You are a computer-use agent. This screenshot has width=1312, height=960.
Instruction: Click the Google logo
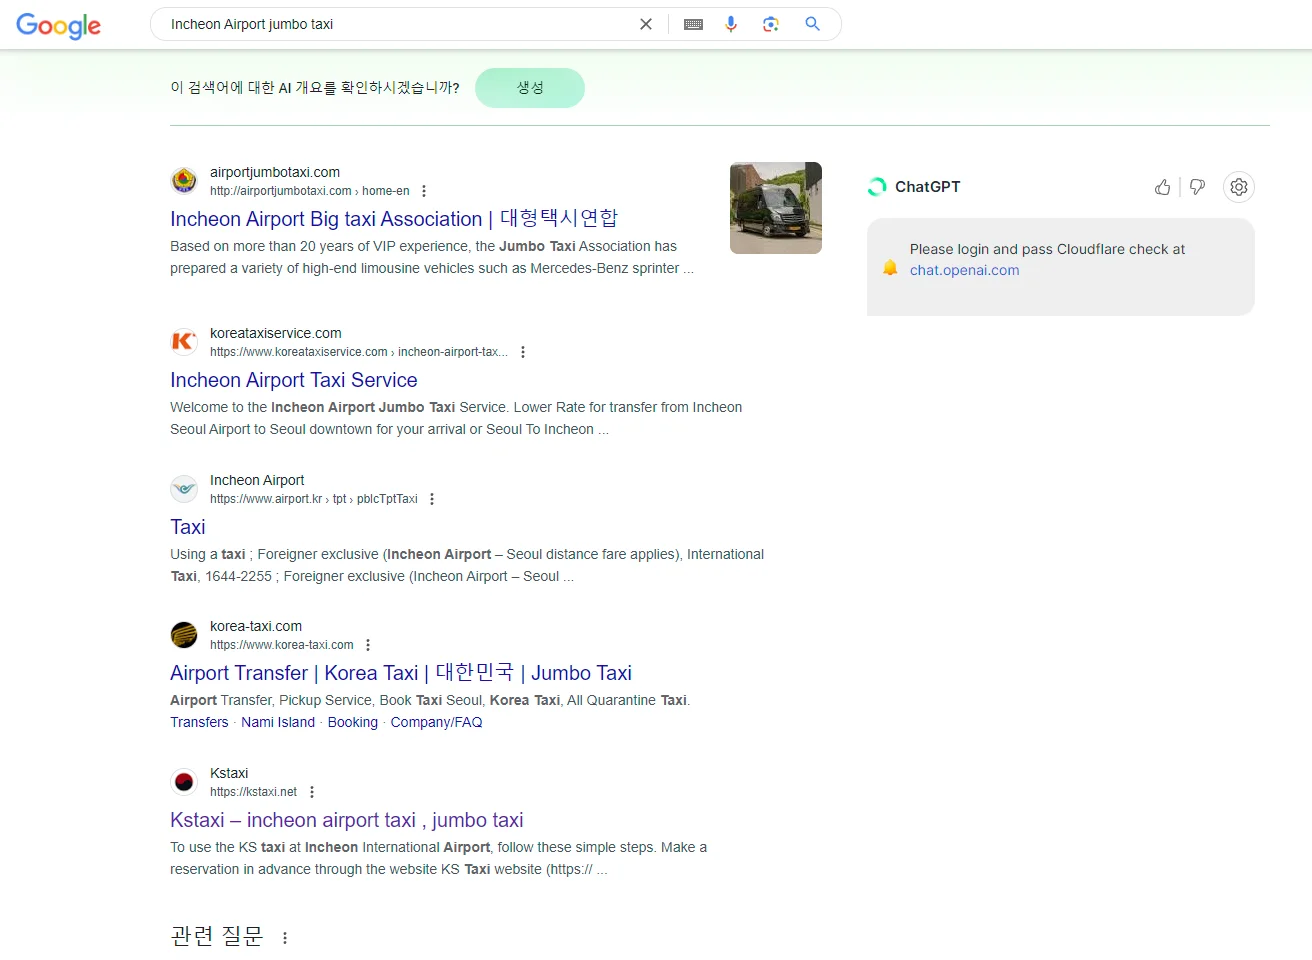(x=58, y=25)
